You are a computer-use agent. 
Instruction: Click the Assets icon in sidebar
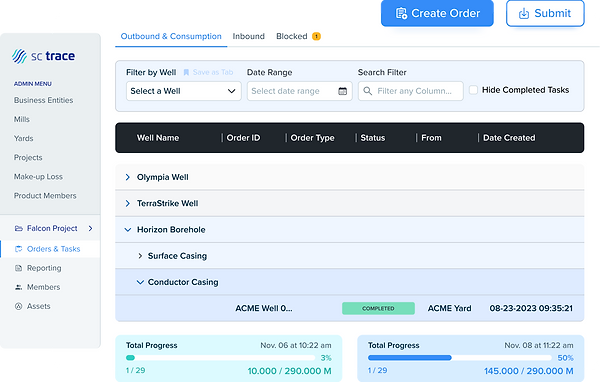tap(18, 306)
